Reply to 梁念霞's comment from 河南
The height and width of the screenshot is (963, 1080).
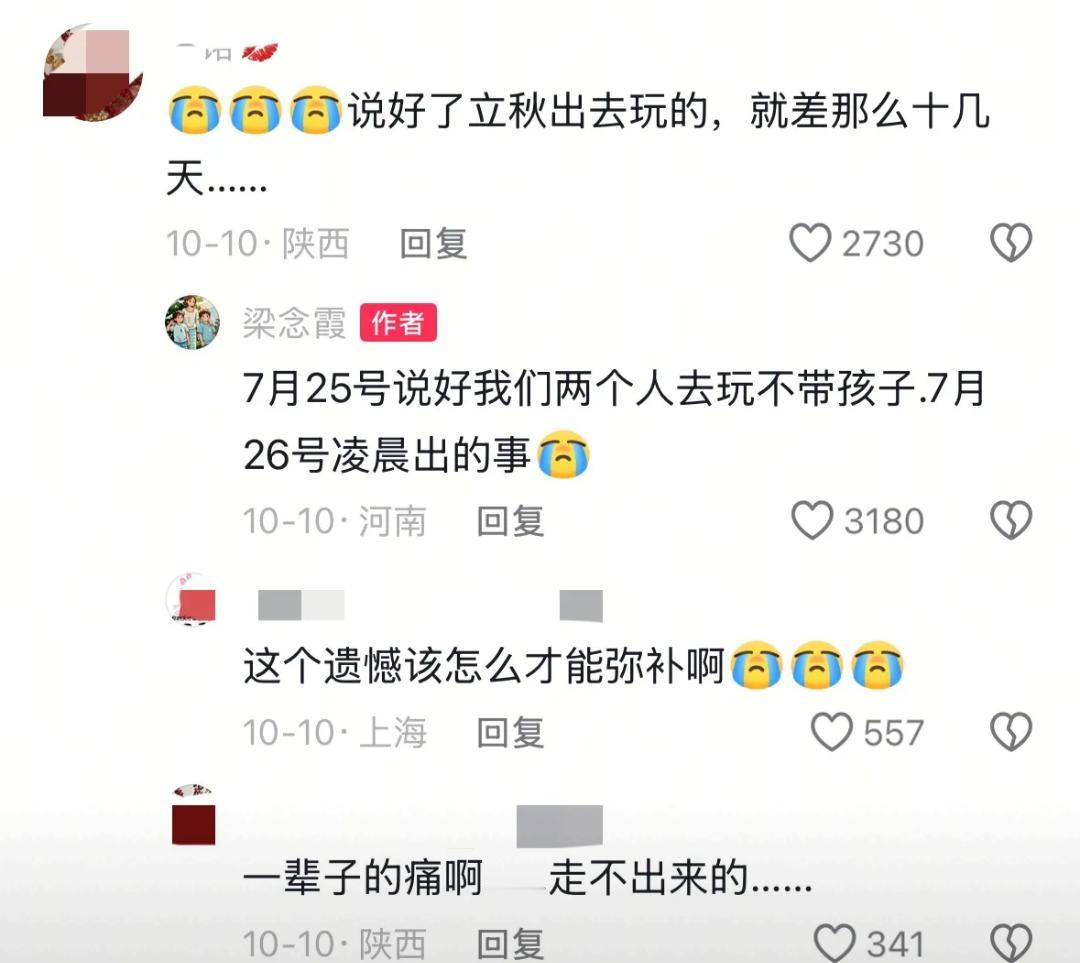coord(510,521)
